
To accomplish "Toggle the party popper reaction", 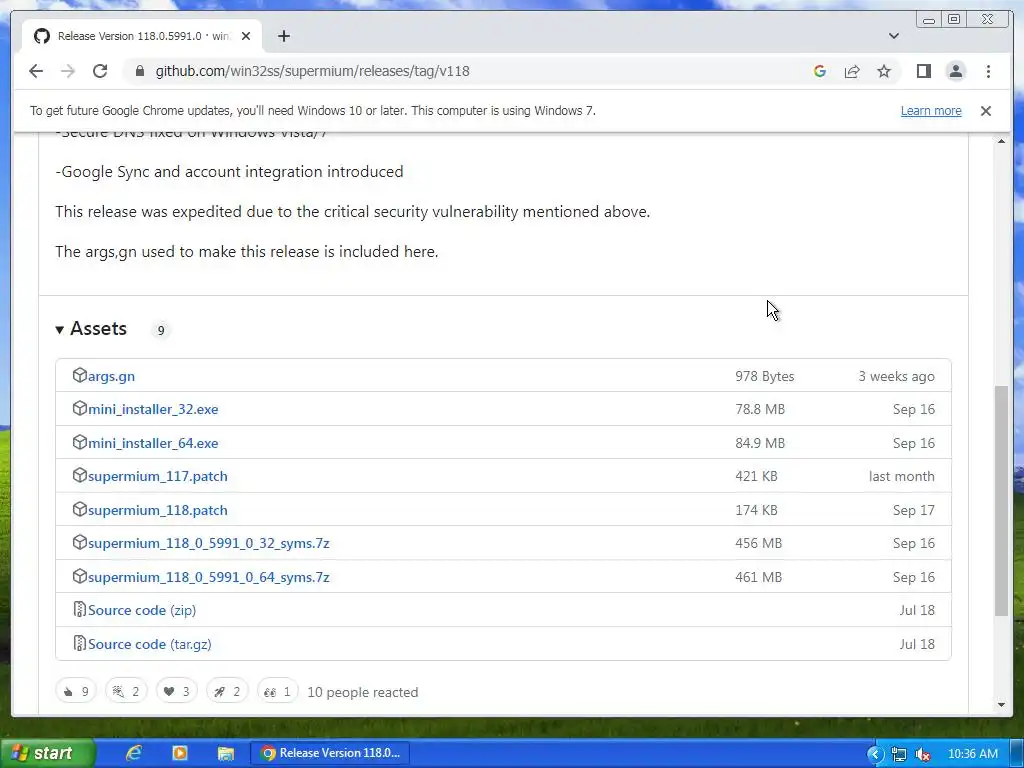I will coord(126,691).
